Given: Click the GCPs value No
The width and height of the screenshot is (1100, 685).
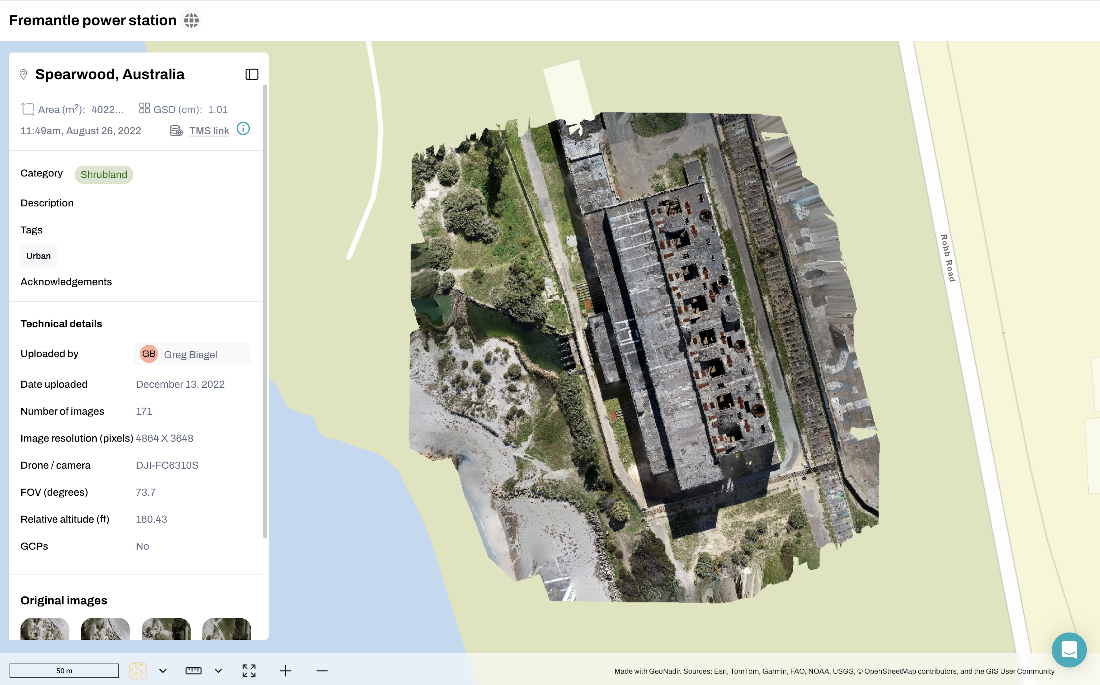Looking at the screenshot, I should (x=142, y=547).
